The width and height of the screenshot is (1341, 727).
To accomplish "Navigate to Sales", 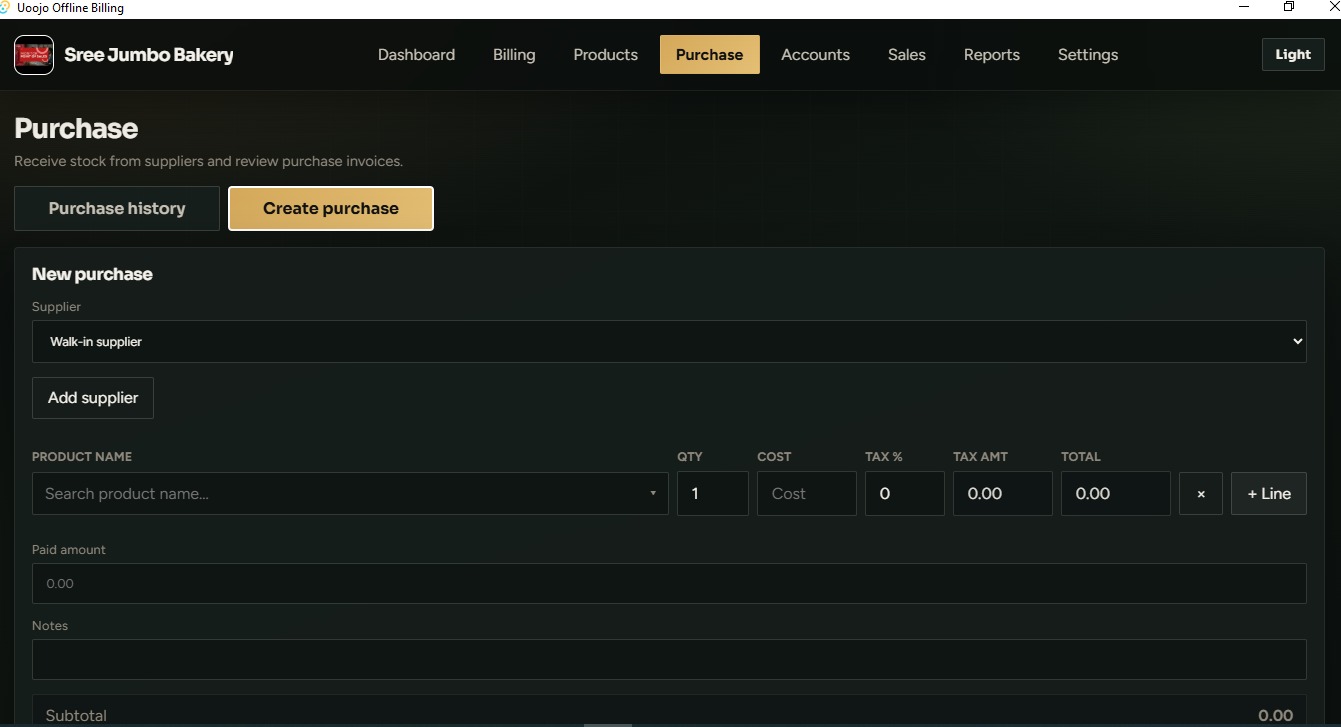I will pyautogui.click(x=907, y=55).
